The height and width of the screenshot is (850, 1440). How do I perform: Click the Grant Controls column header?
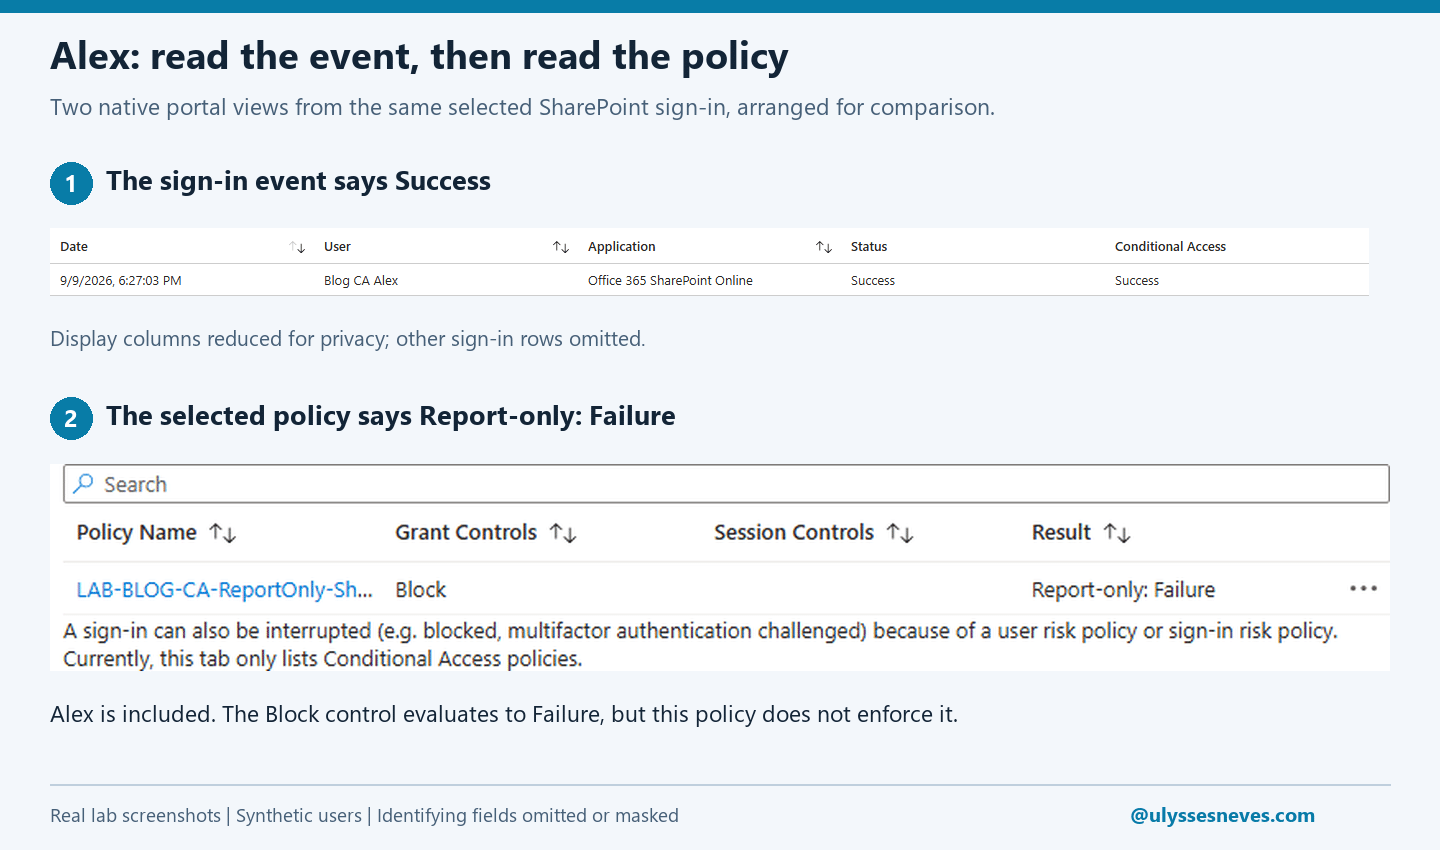pyautogui.click(x=466, y=533)
